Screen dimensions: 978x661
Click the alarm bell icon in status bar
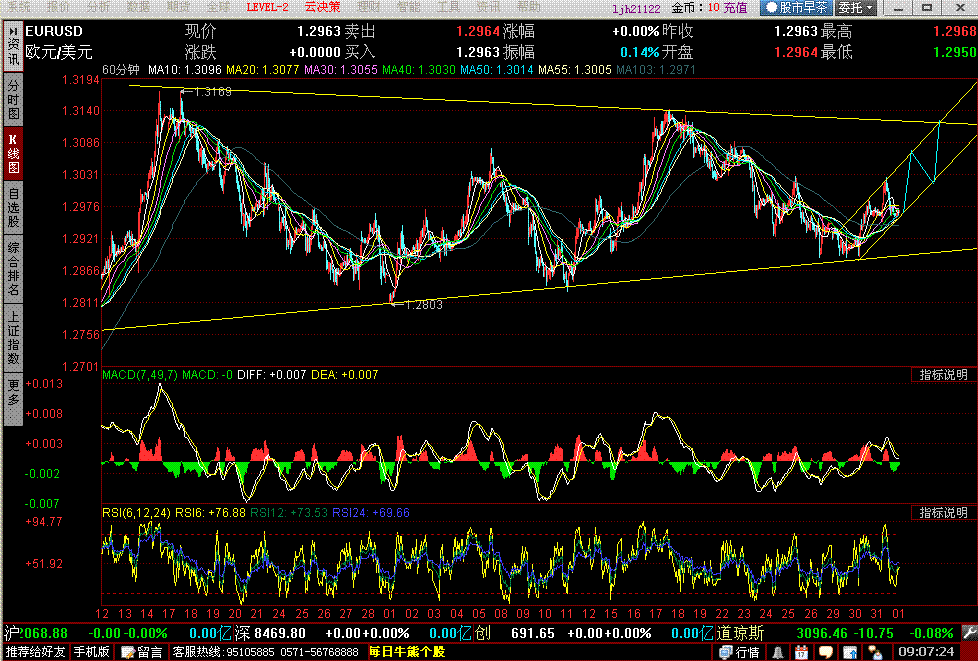[x=778, y=652]
